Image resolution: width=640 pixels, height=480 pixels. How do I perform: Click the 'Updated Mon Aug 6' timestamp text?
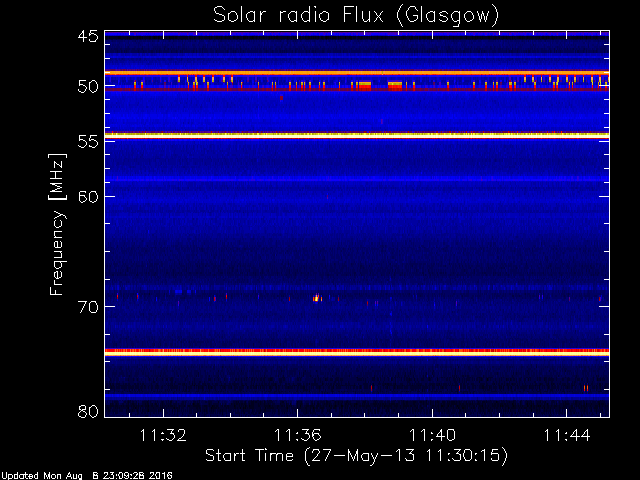87,476
